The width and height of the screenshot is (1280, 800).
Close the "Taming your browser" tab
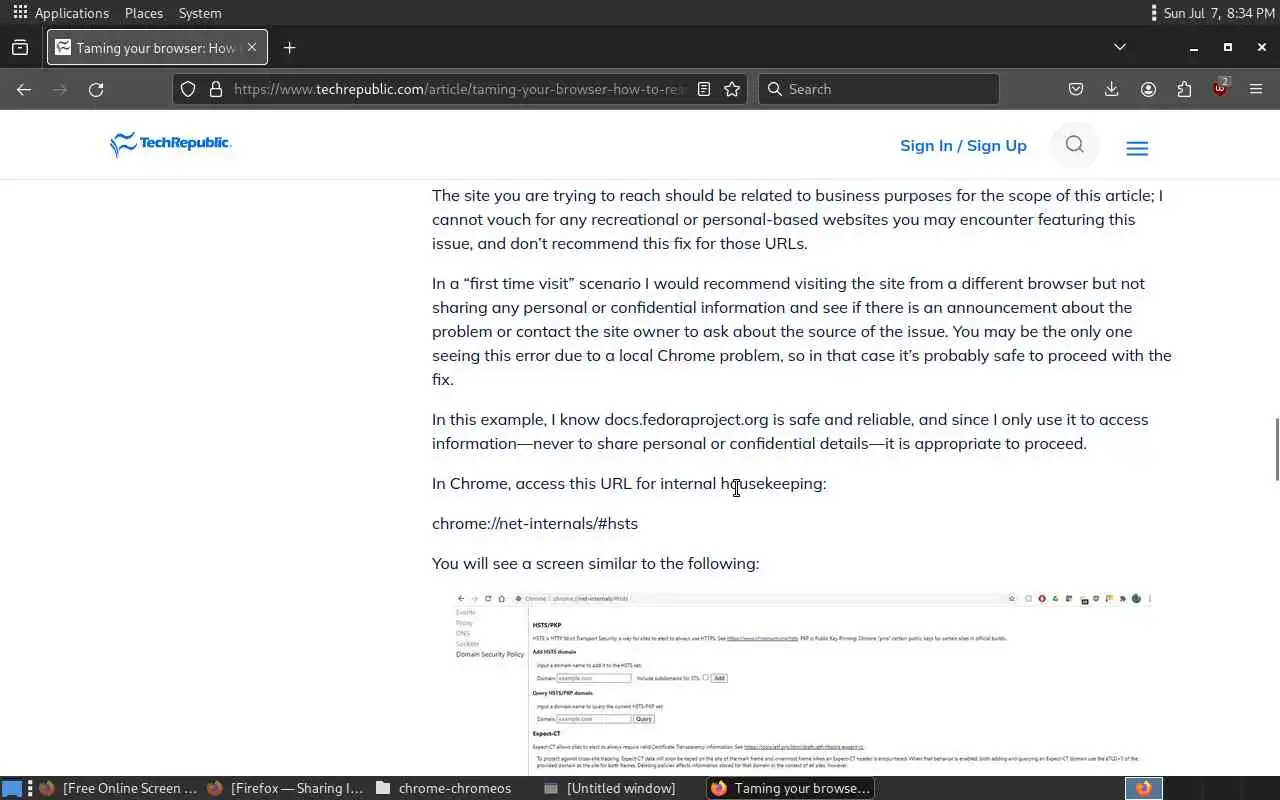click(252, 47)
